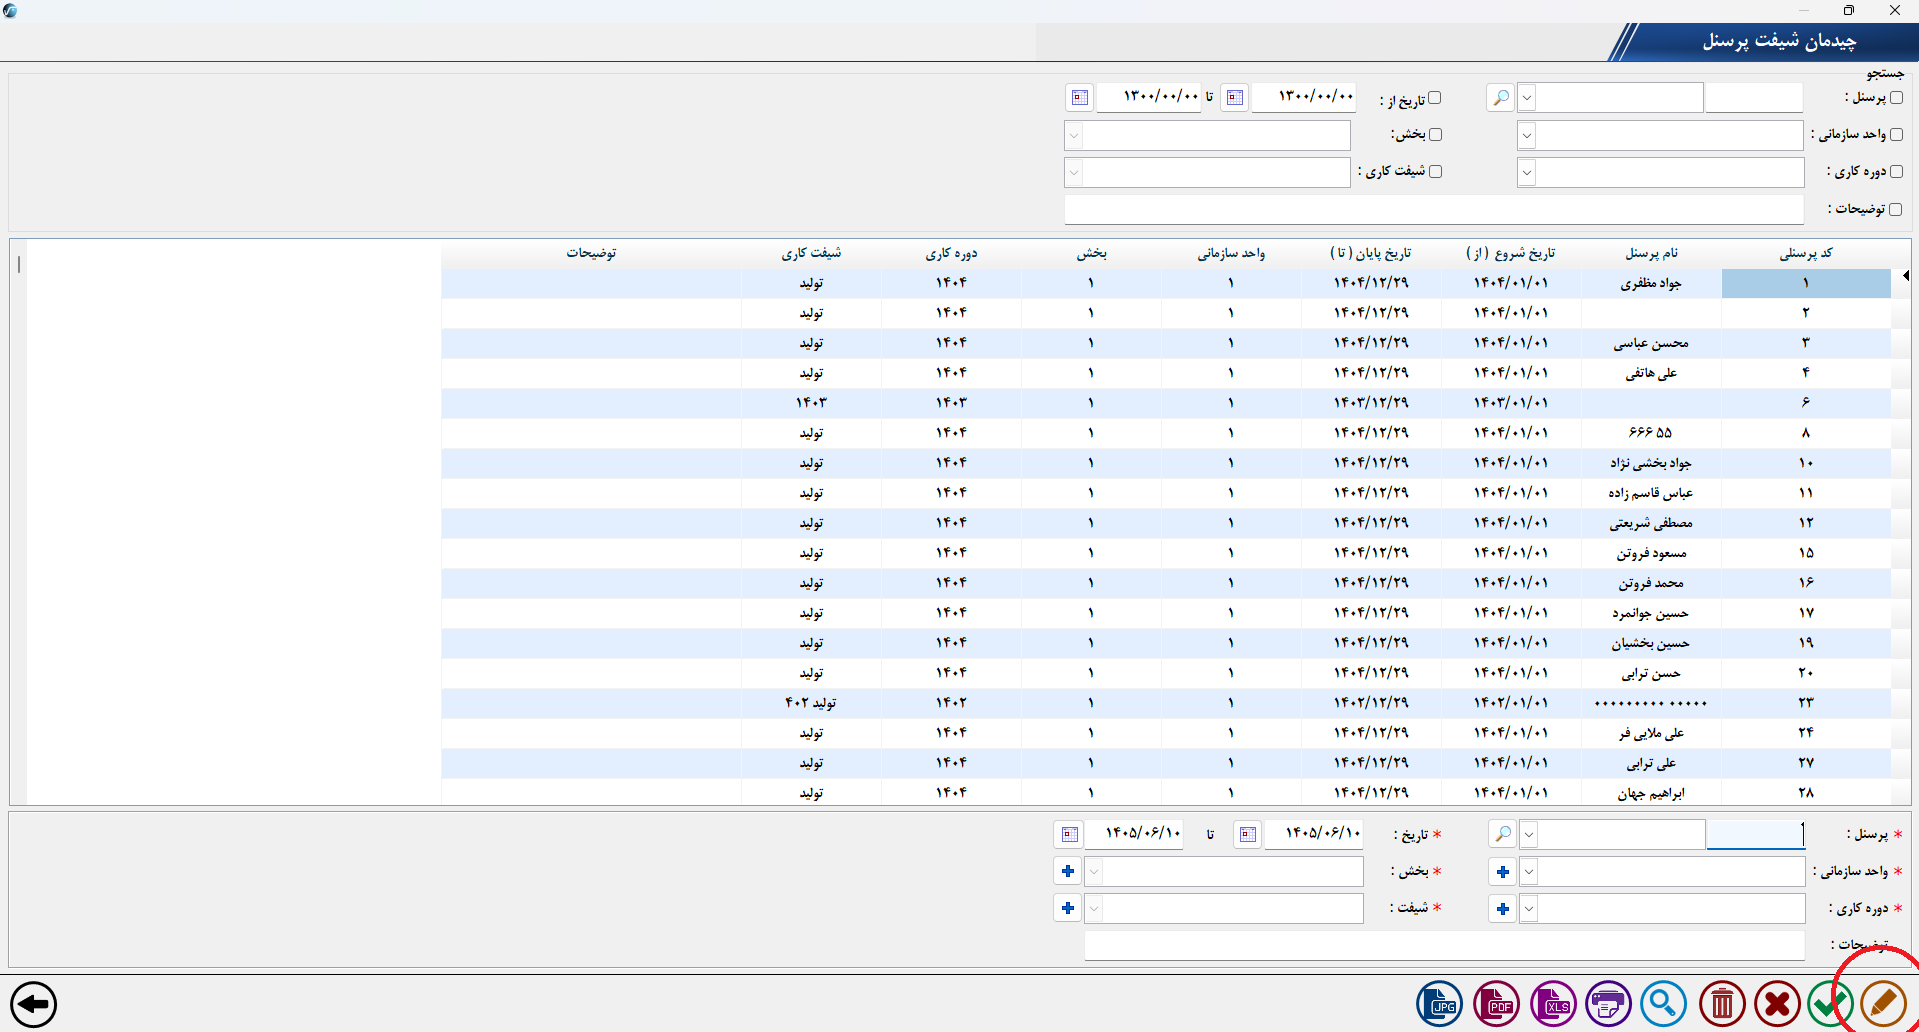Image resolution: width=1919 pixels, height=1032 pixels.
Task: Click shift cell تولید ۴۰۲
Action: [811, 703]
